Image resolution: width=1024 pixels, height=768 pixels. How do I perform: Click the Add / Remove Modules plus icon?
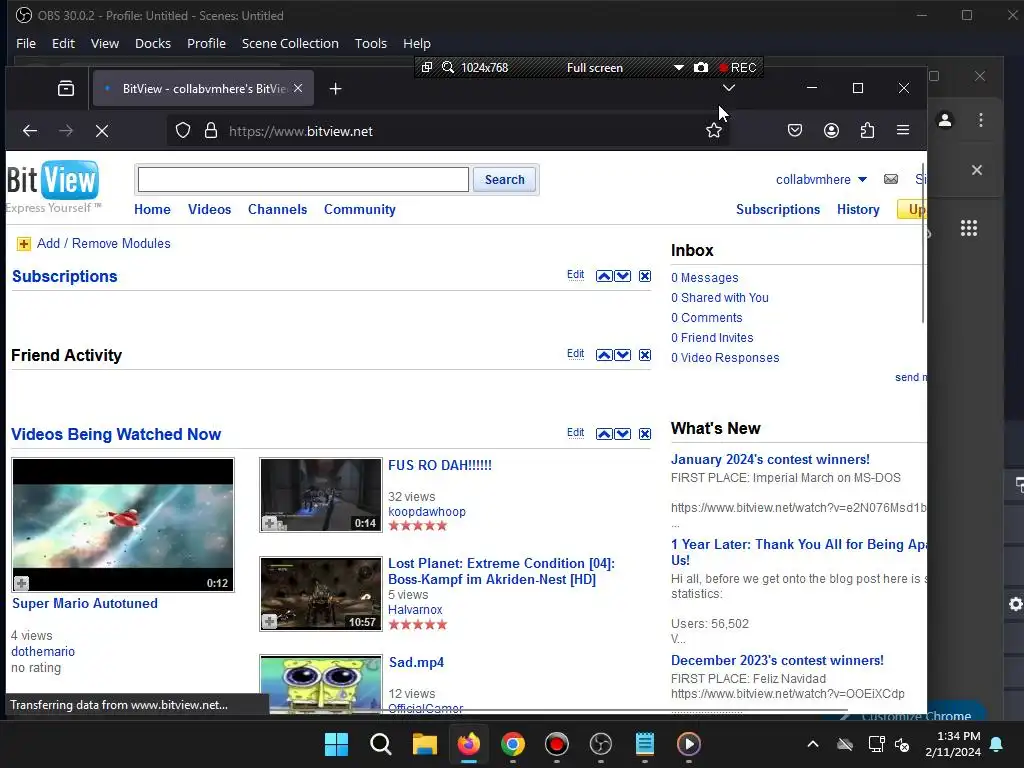pos(24,244)
